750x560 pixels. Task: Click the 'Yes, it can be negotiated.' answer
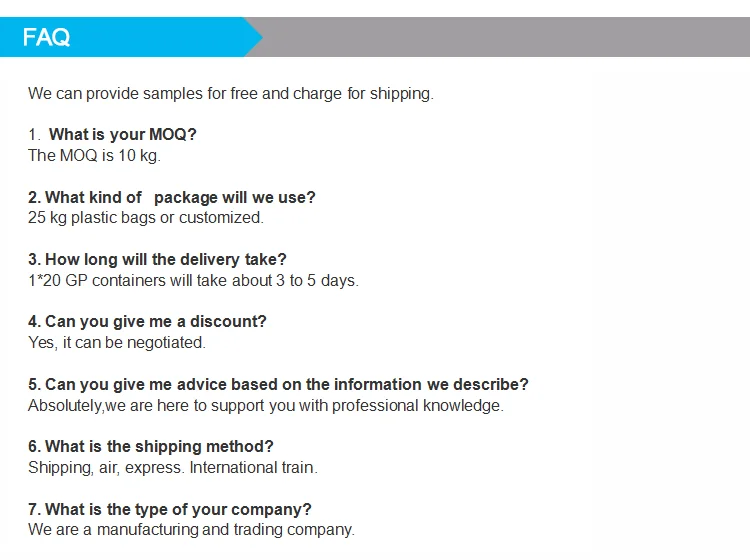[116, 342]
